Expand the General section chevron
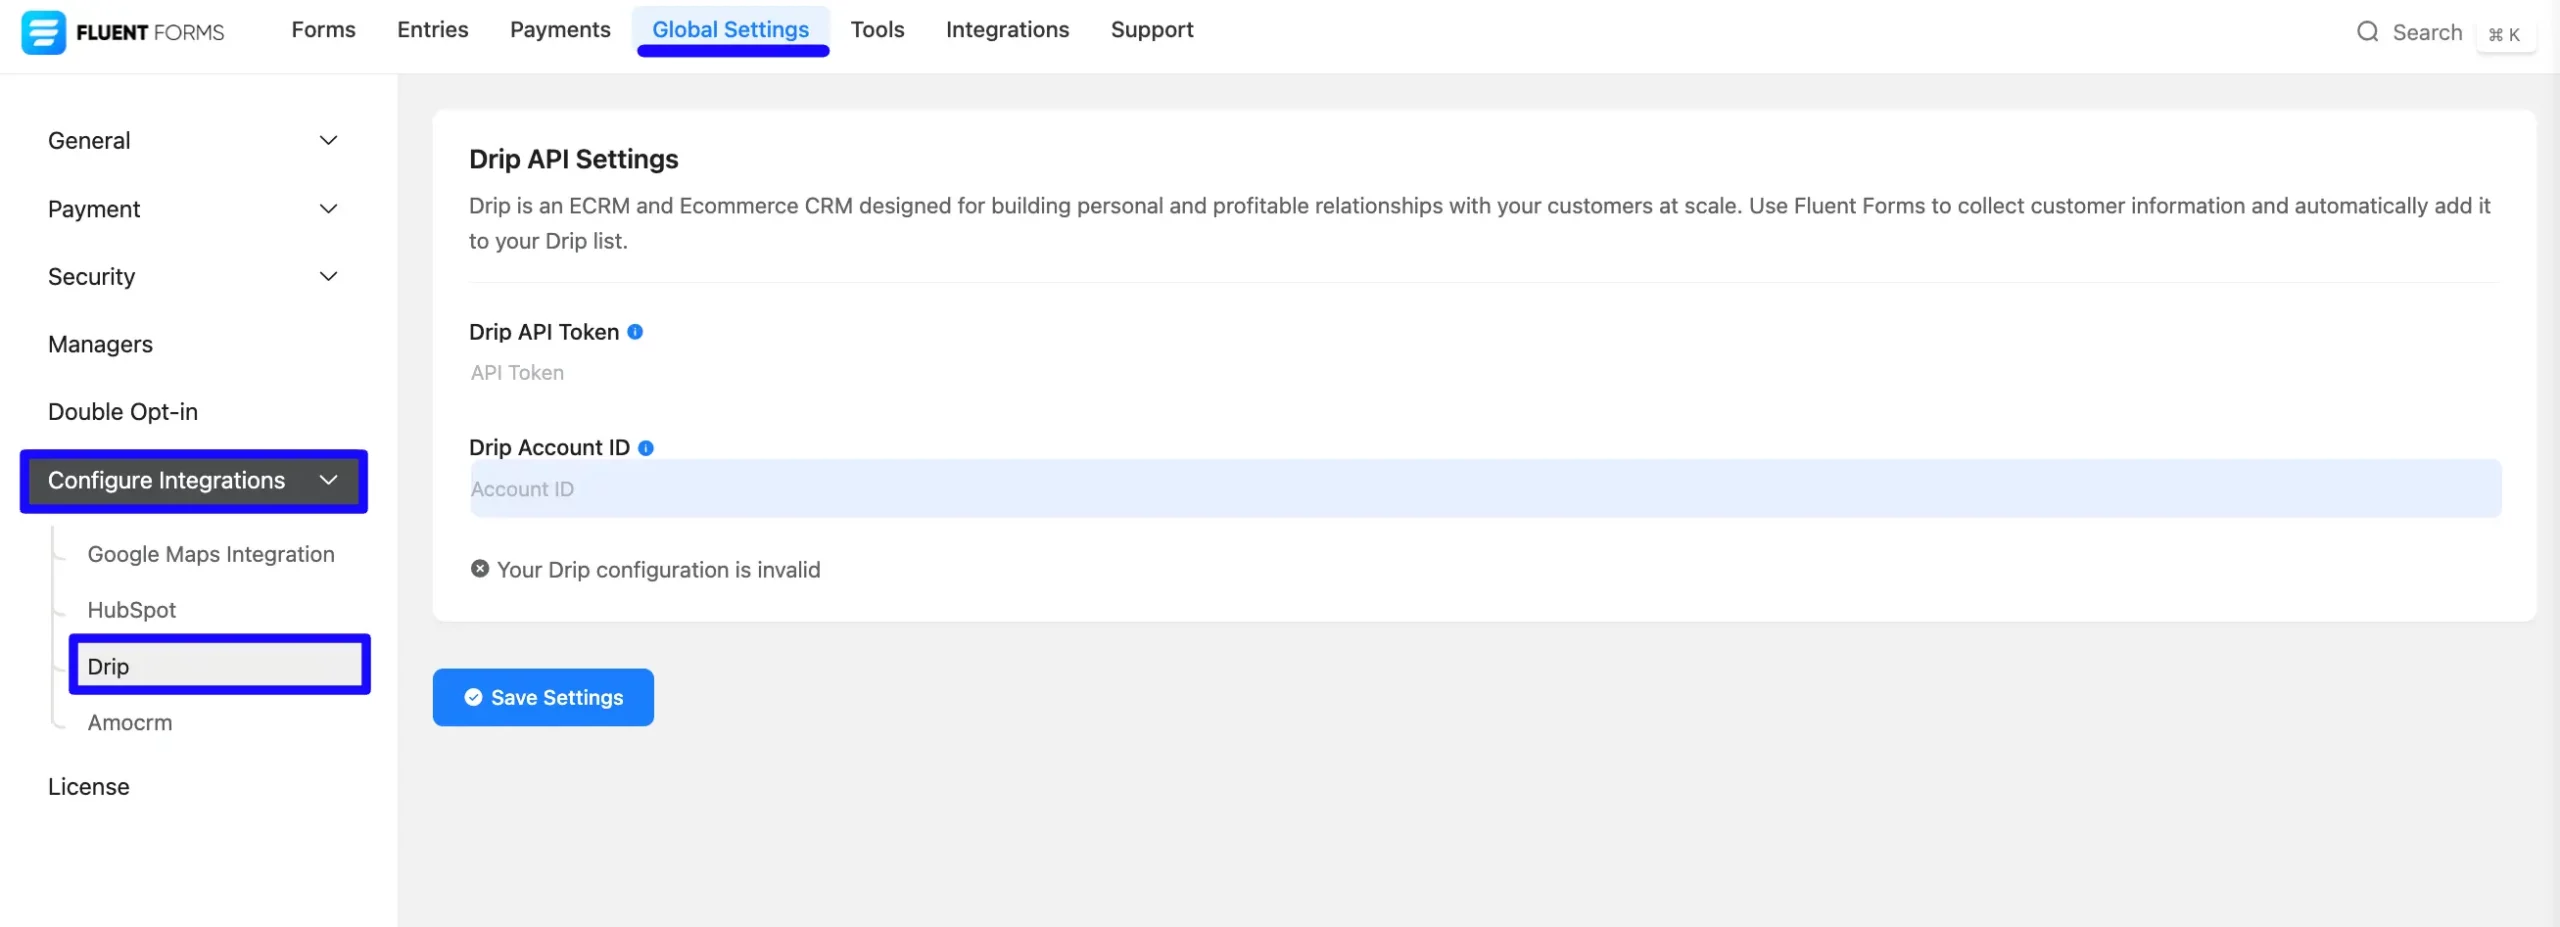2560x927 pixels. (328, 140)
